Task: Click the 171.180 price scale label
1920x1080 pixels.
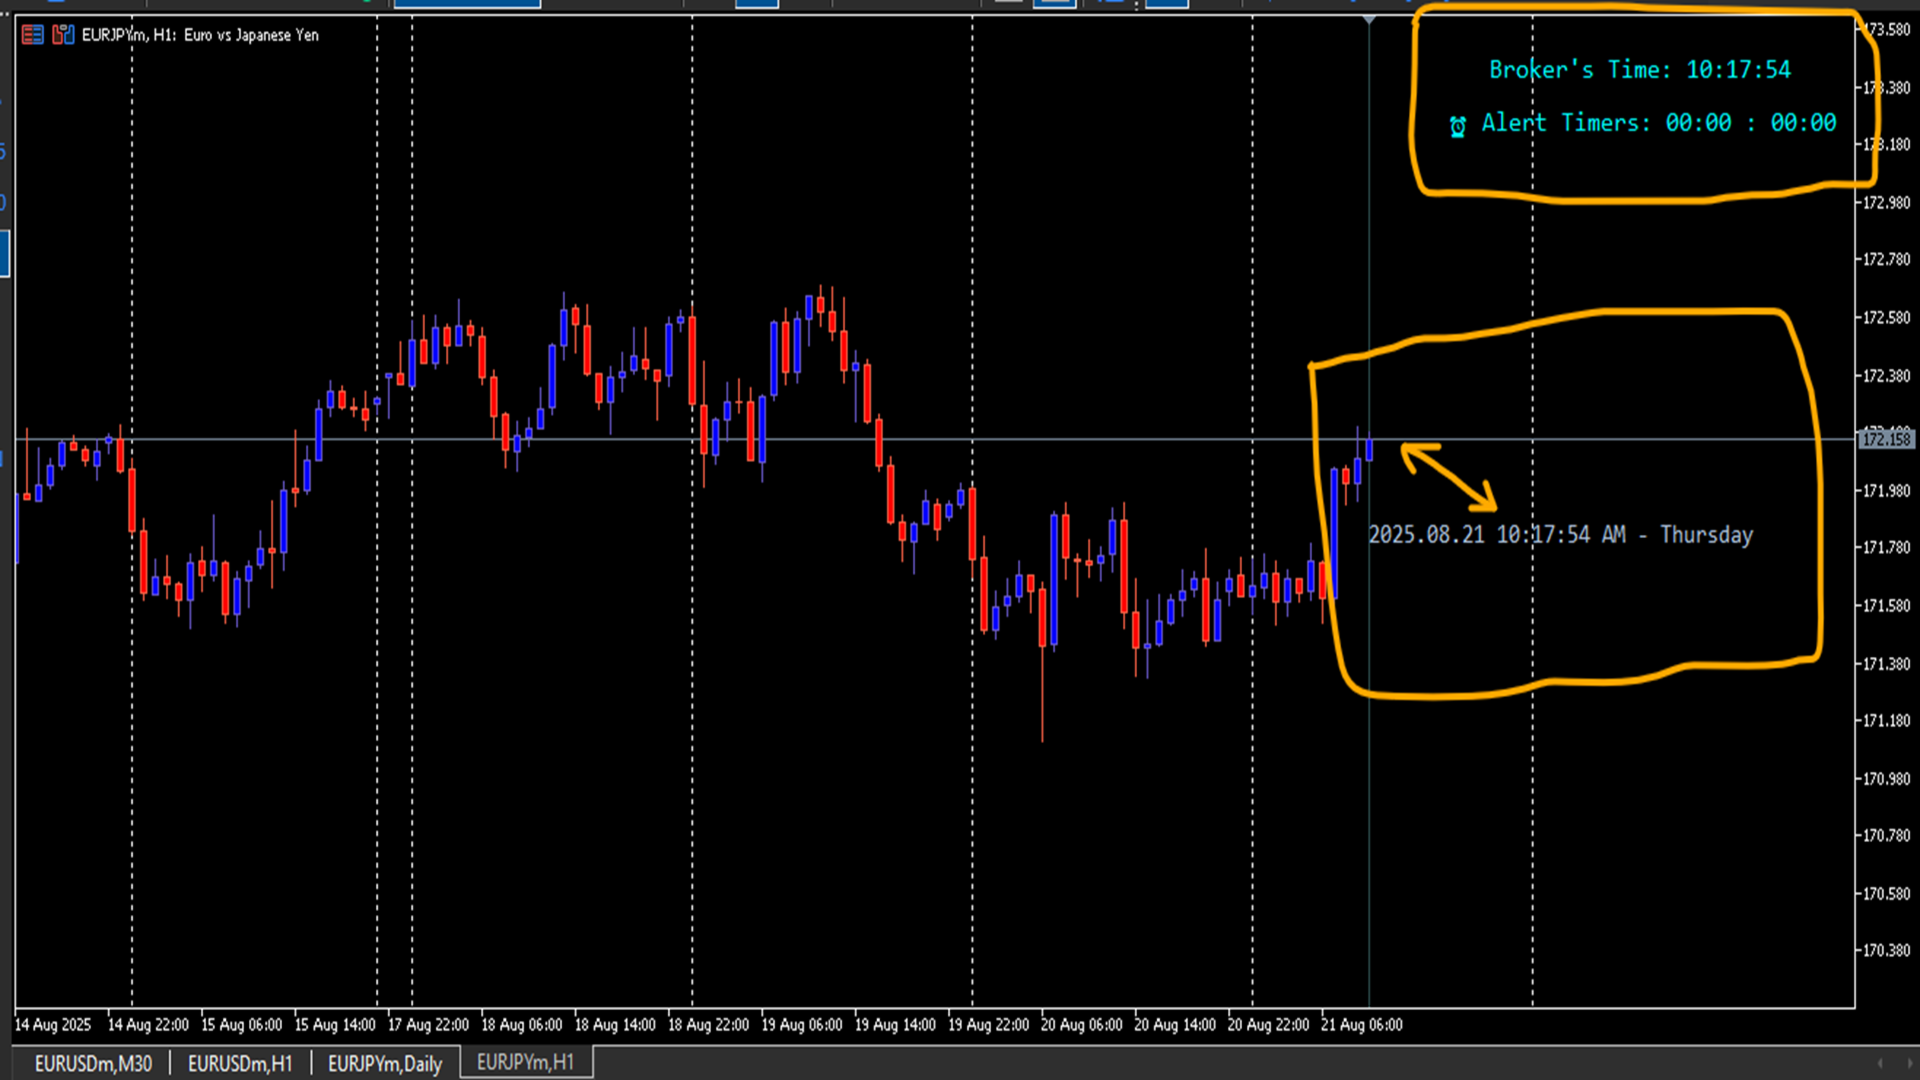Action: [x=1886, y=721]
